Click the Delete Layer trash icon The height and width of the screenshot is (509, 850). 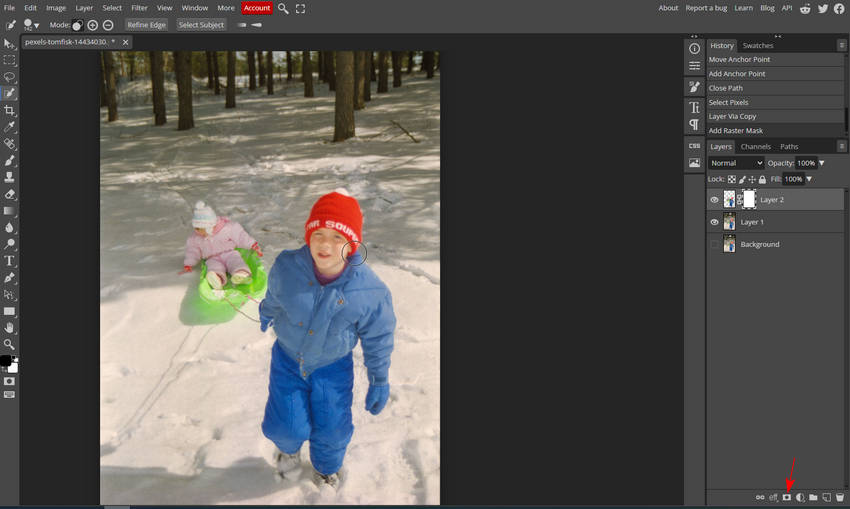[840, 497]
